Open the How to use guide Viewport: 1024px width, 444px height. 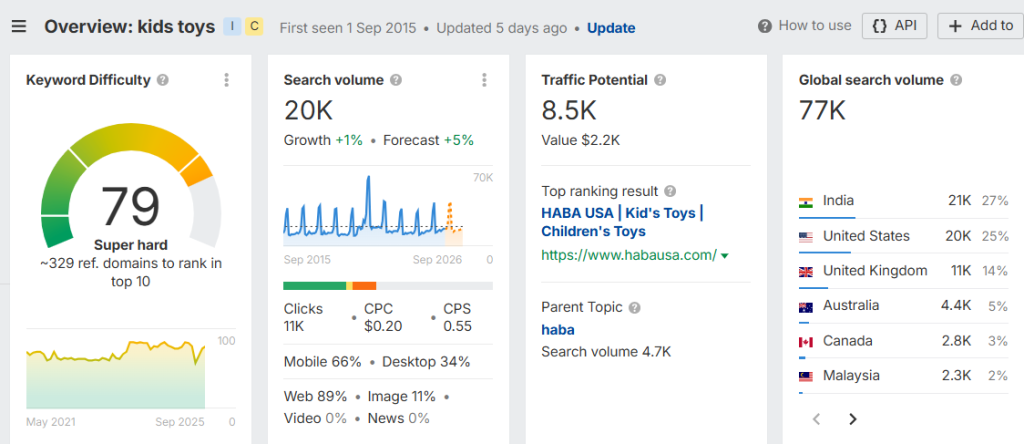point(805,26)
